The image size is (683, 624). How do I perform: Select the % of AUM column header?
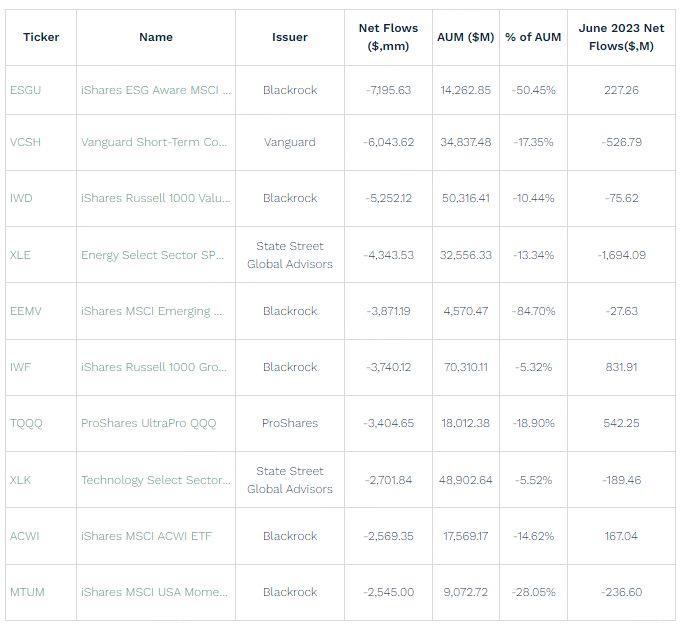point(533,37)
